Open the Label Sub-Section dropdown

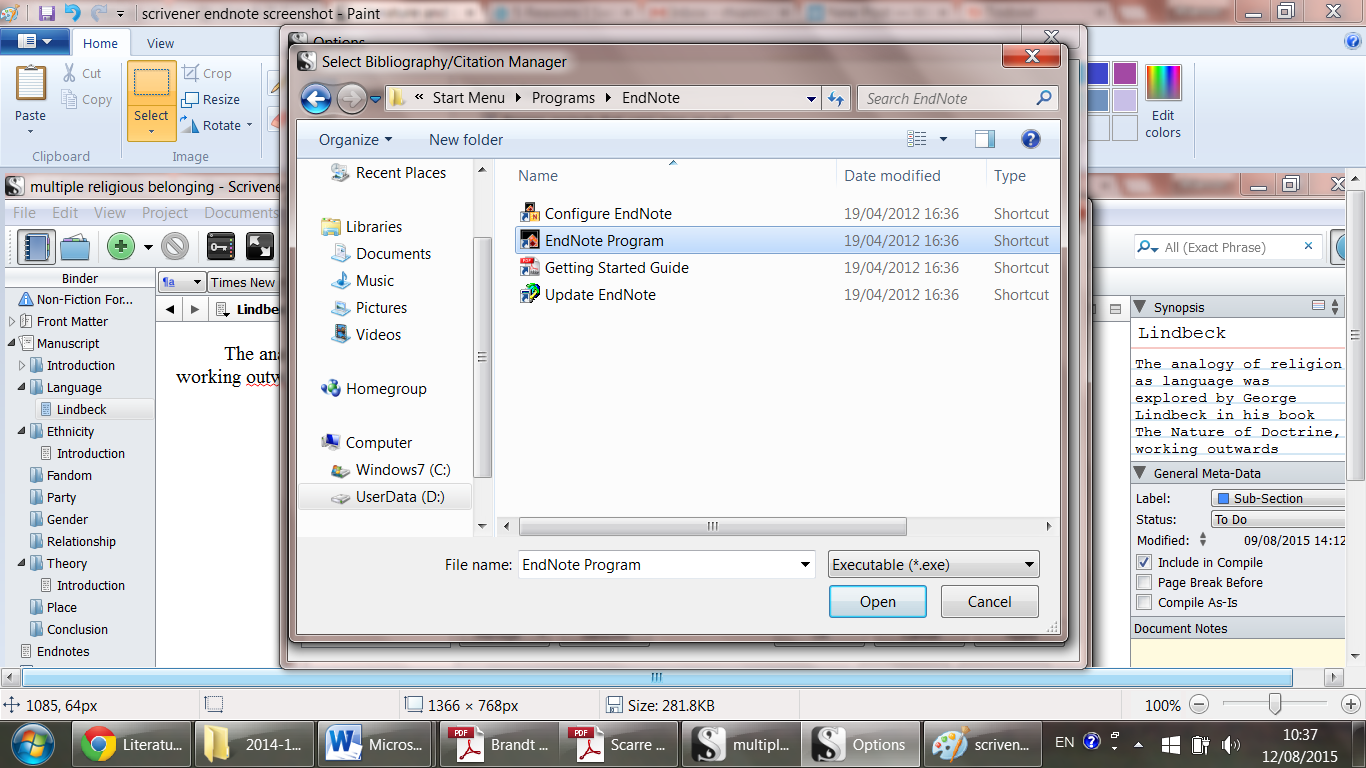pos(1278,498)
